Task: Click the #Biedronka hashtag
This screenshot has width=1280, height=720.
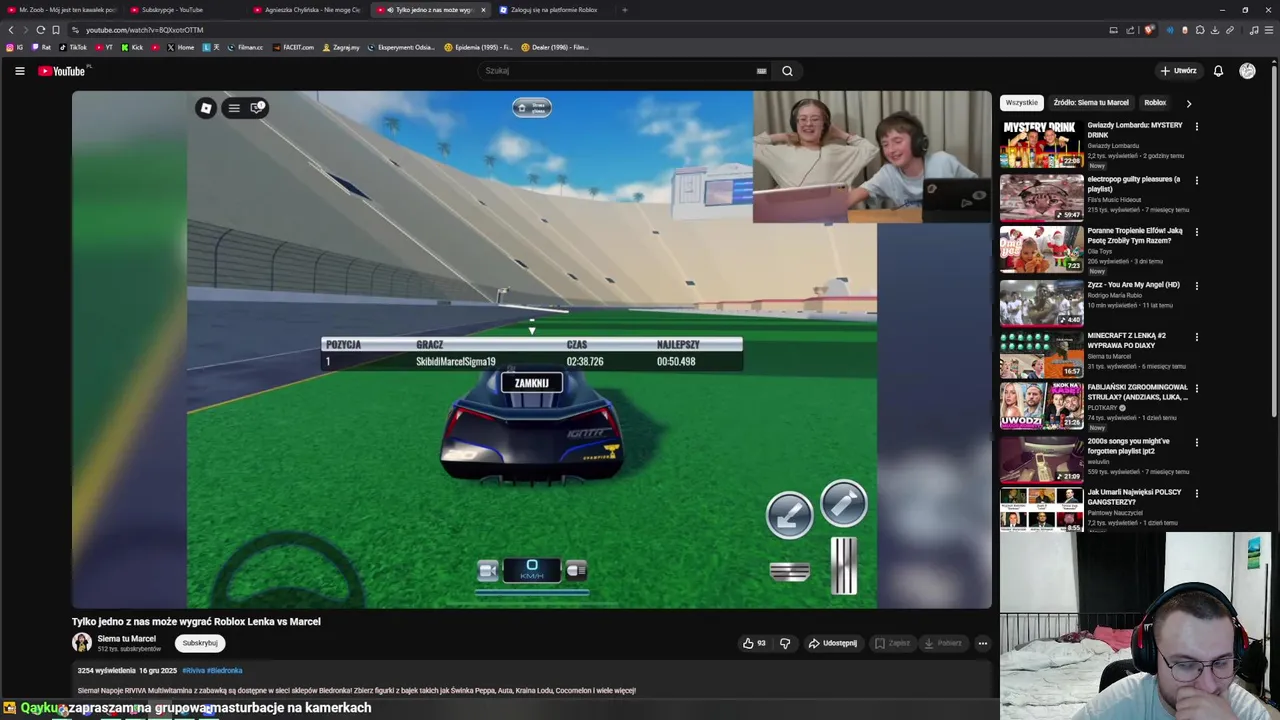Action: click(x=225, y=671)
